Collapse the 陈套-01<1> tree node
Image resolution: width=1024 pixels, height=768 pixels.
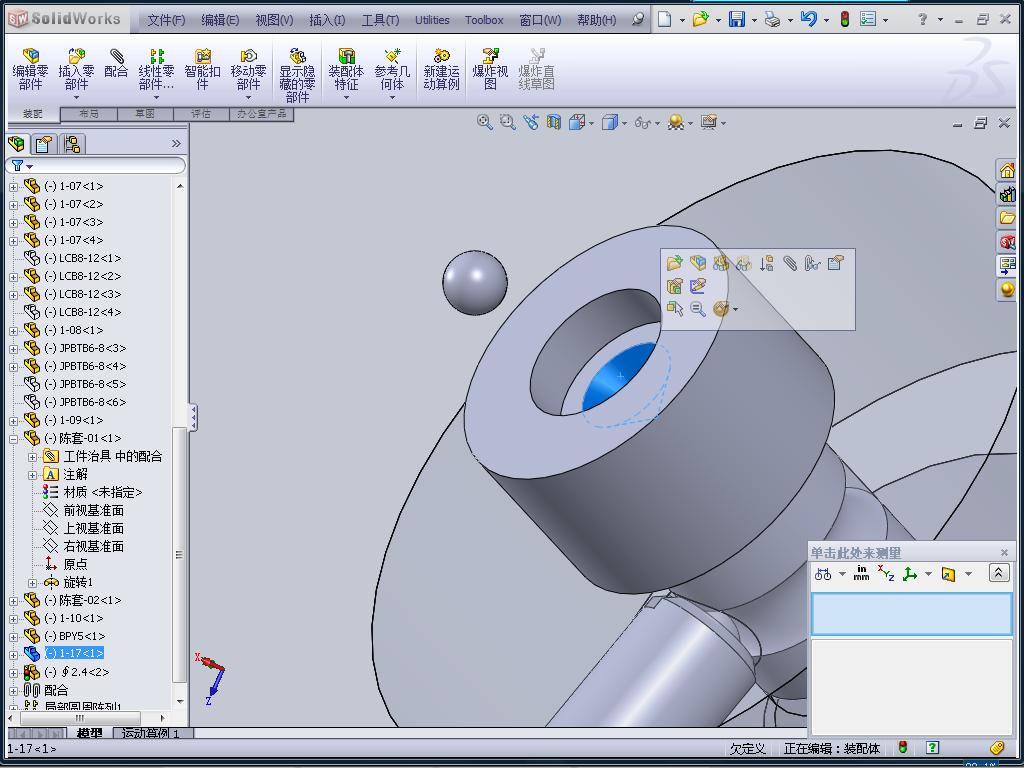coord(14,438)
